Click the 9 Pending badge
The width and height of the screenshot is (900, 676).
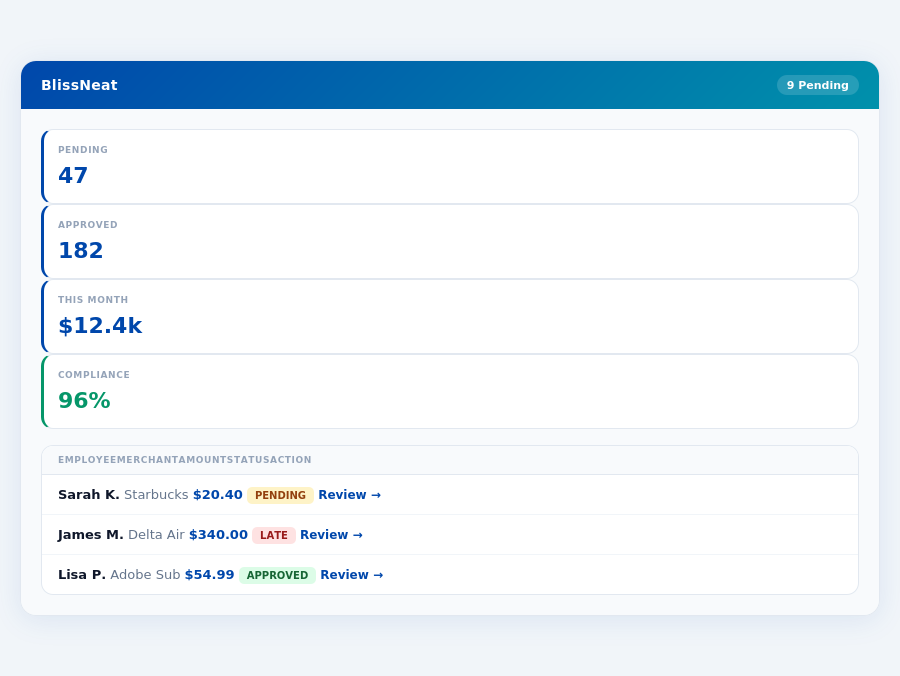818,85
